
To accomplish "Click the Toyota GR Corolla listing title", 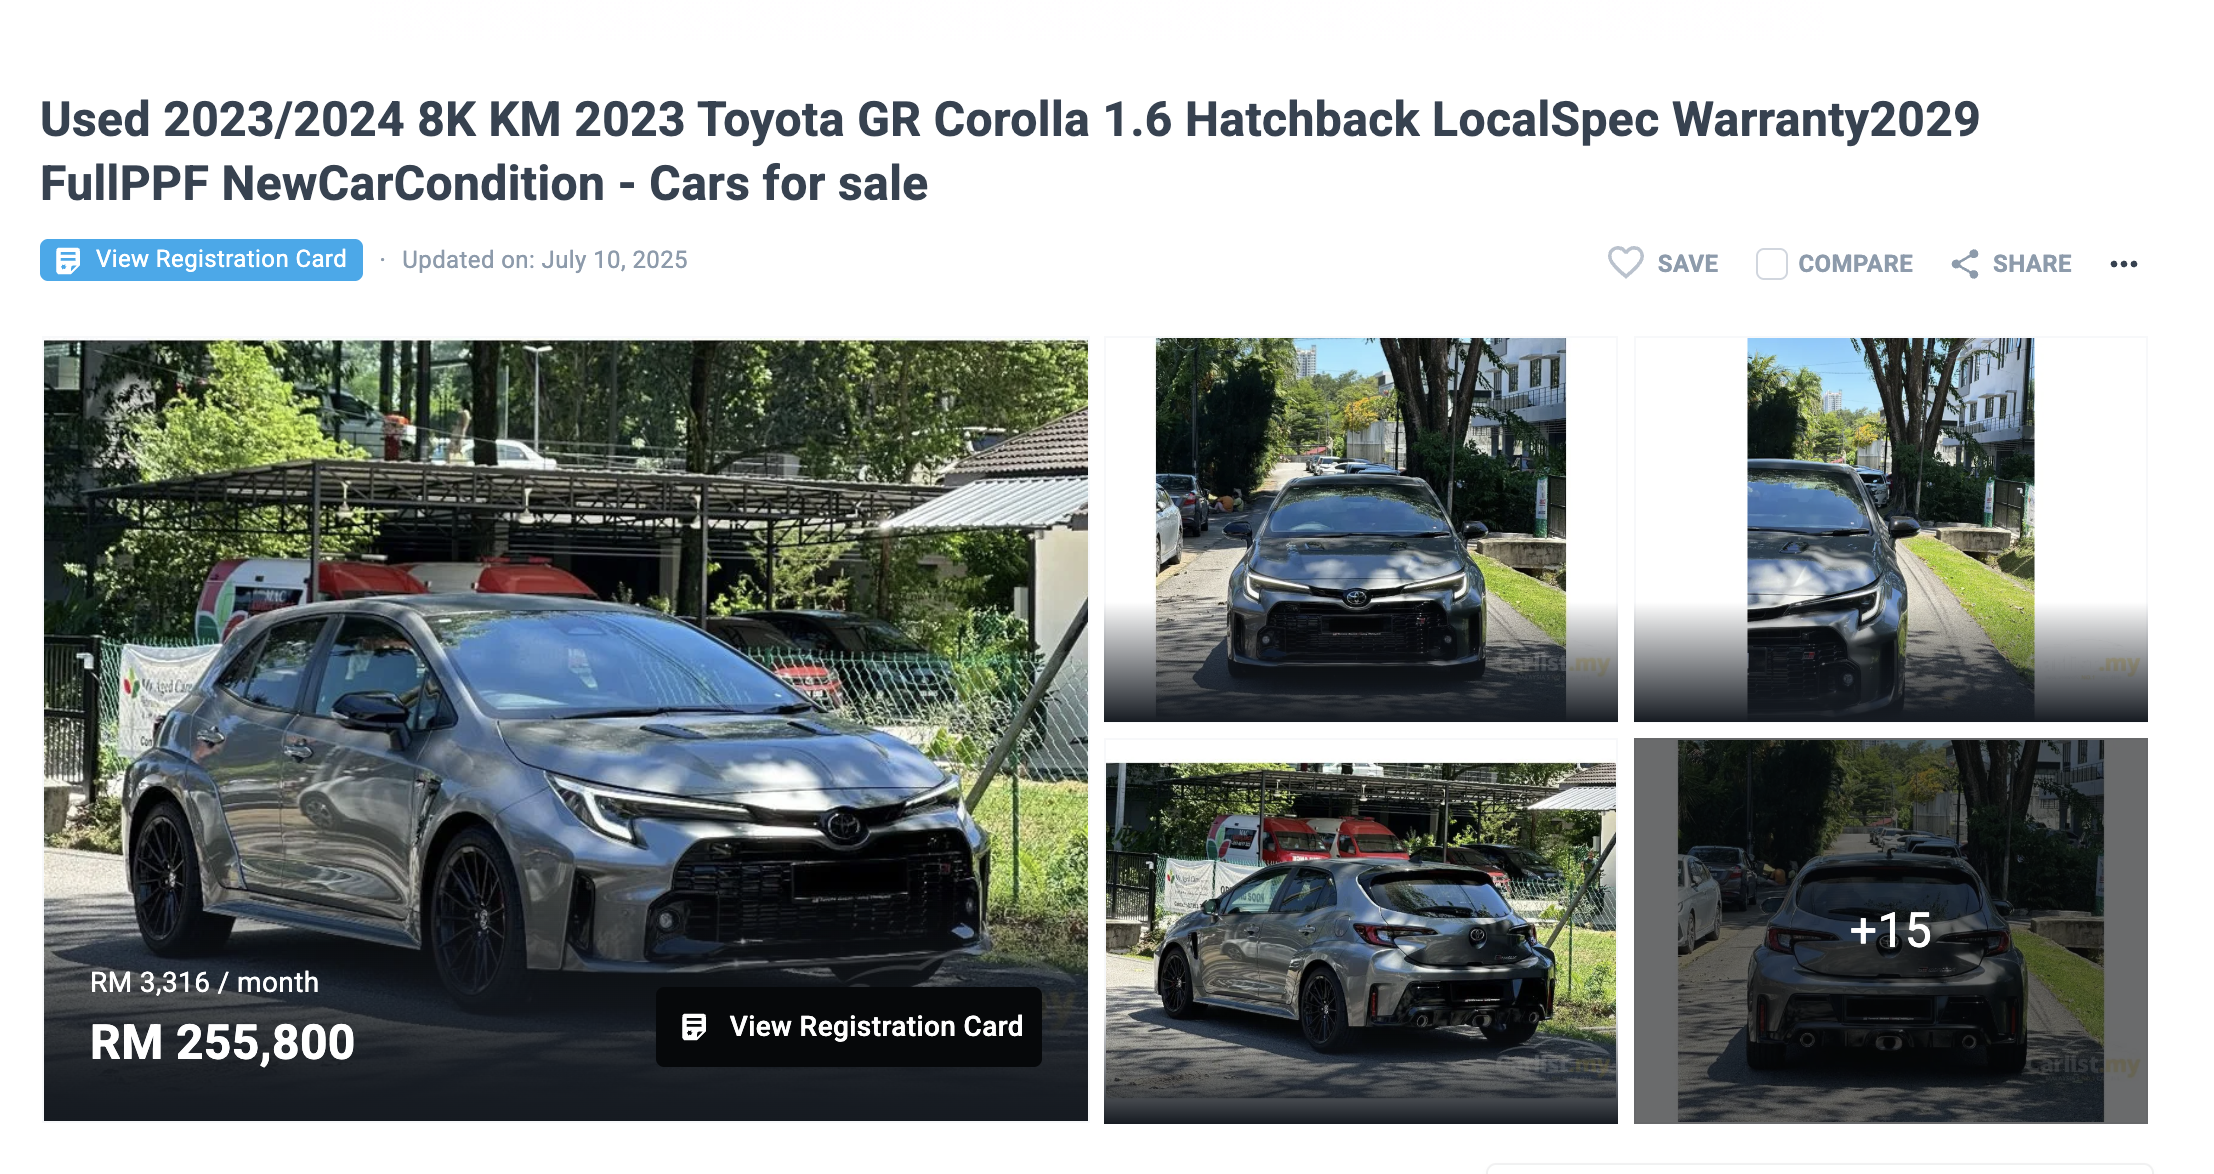I will click(x=1010, y=151).
